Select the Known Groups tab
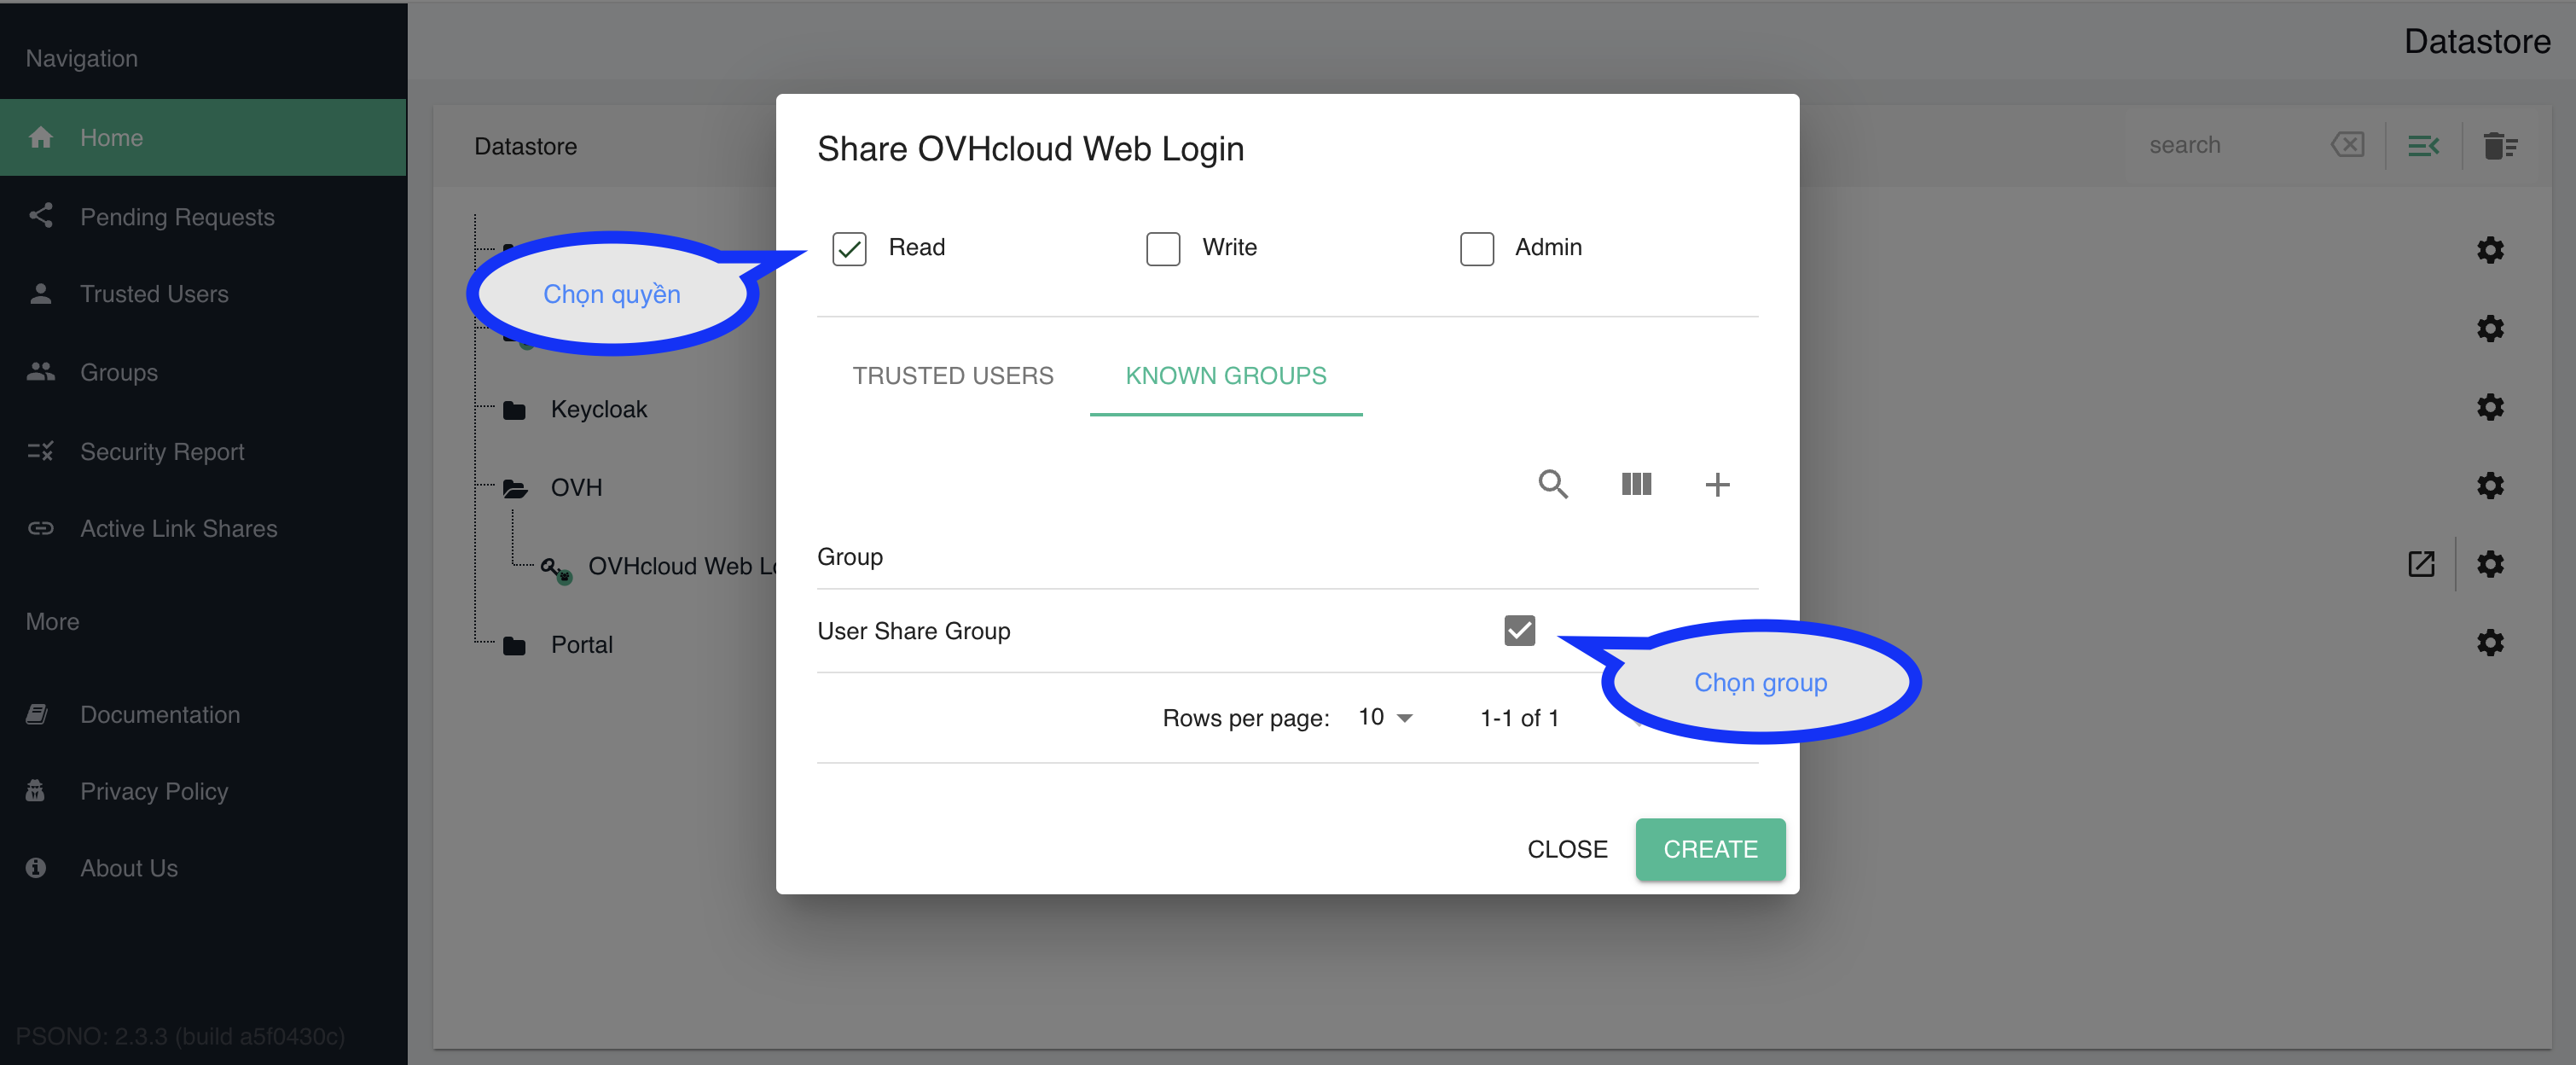Image resolution: width=2576 pixels, height=1065 pixels. [1225, 376]
